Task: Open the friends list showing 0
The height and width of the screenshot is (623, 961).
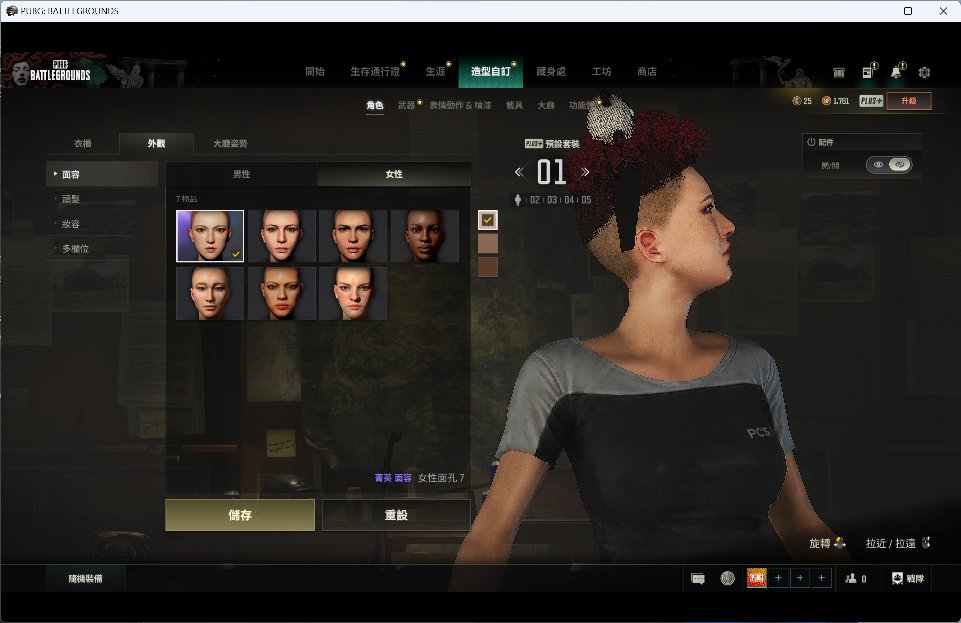Action: [x=856, y=578]
